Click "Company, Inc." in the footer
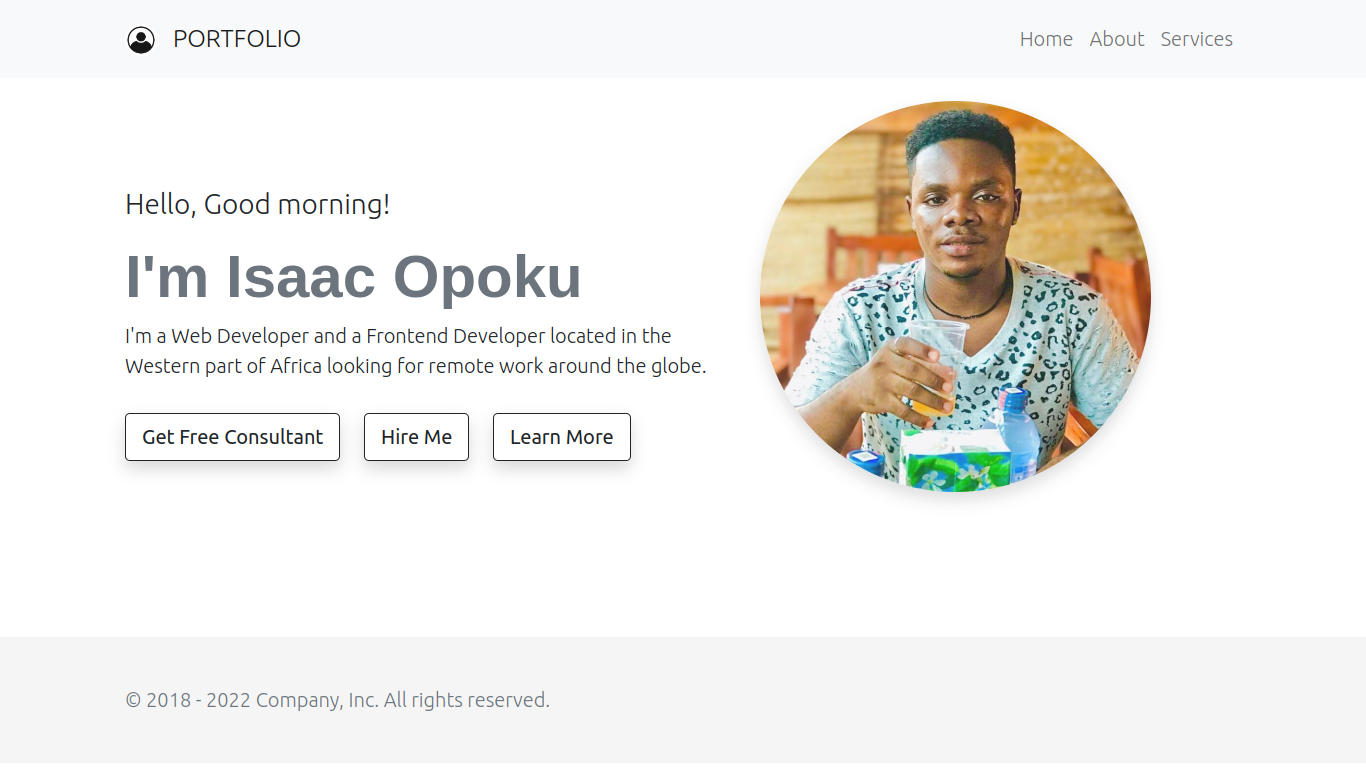 click(317, 700)
